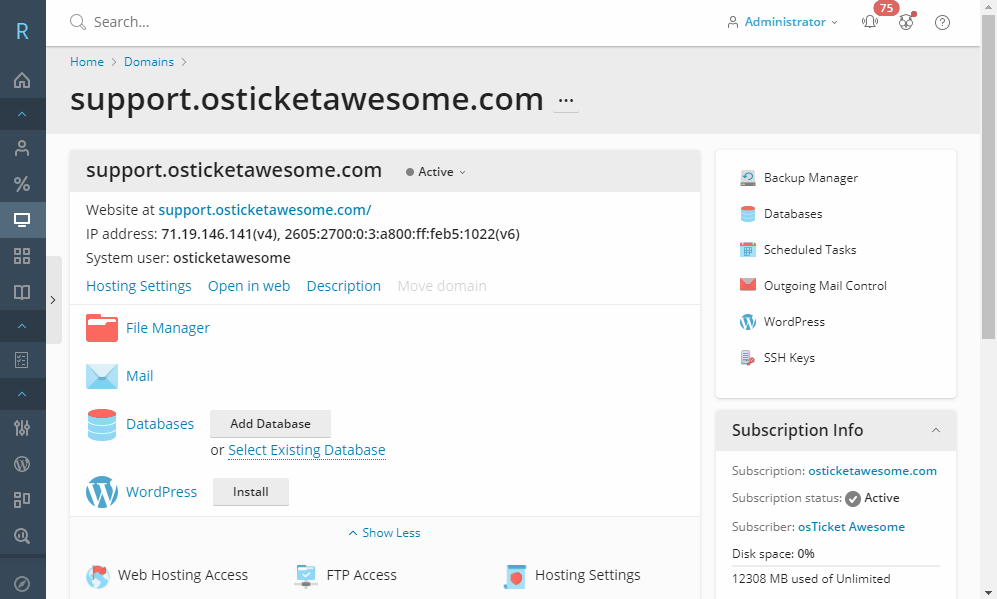Viewport: 997px width, 599px height.
Task: Collapse the Subscription Info panel
Action: 936,430
